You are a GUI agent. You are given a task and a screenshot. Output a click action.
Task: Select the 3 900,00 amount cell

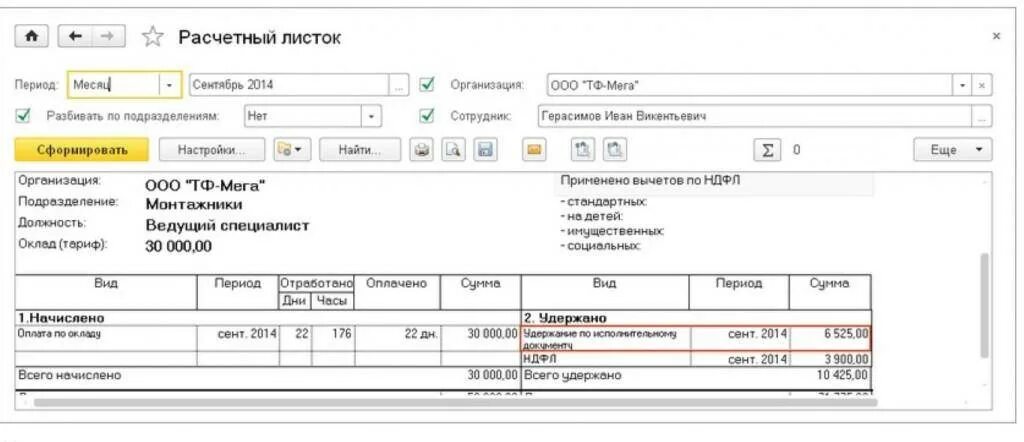[830, 359]
